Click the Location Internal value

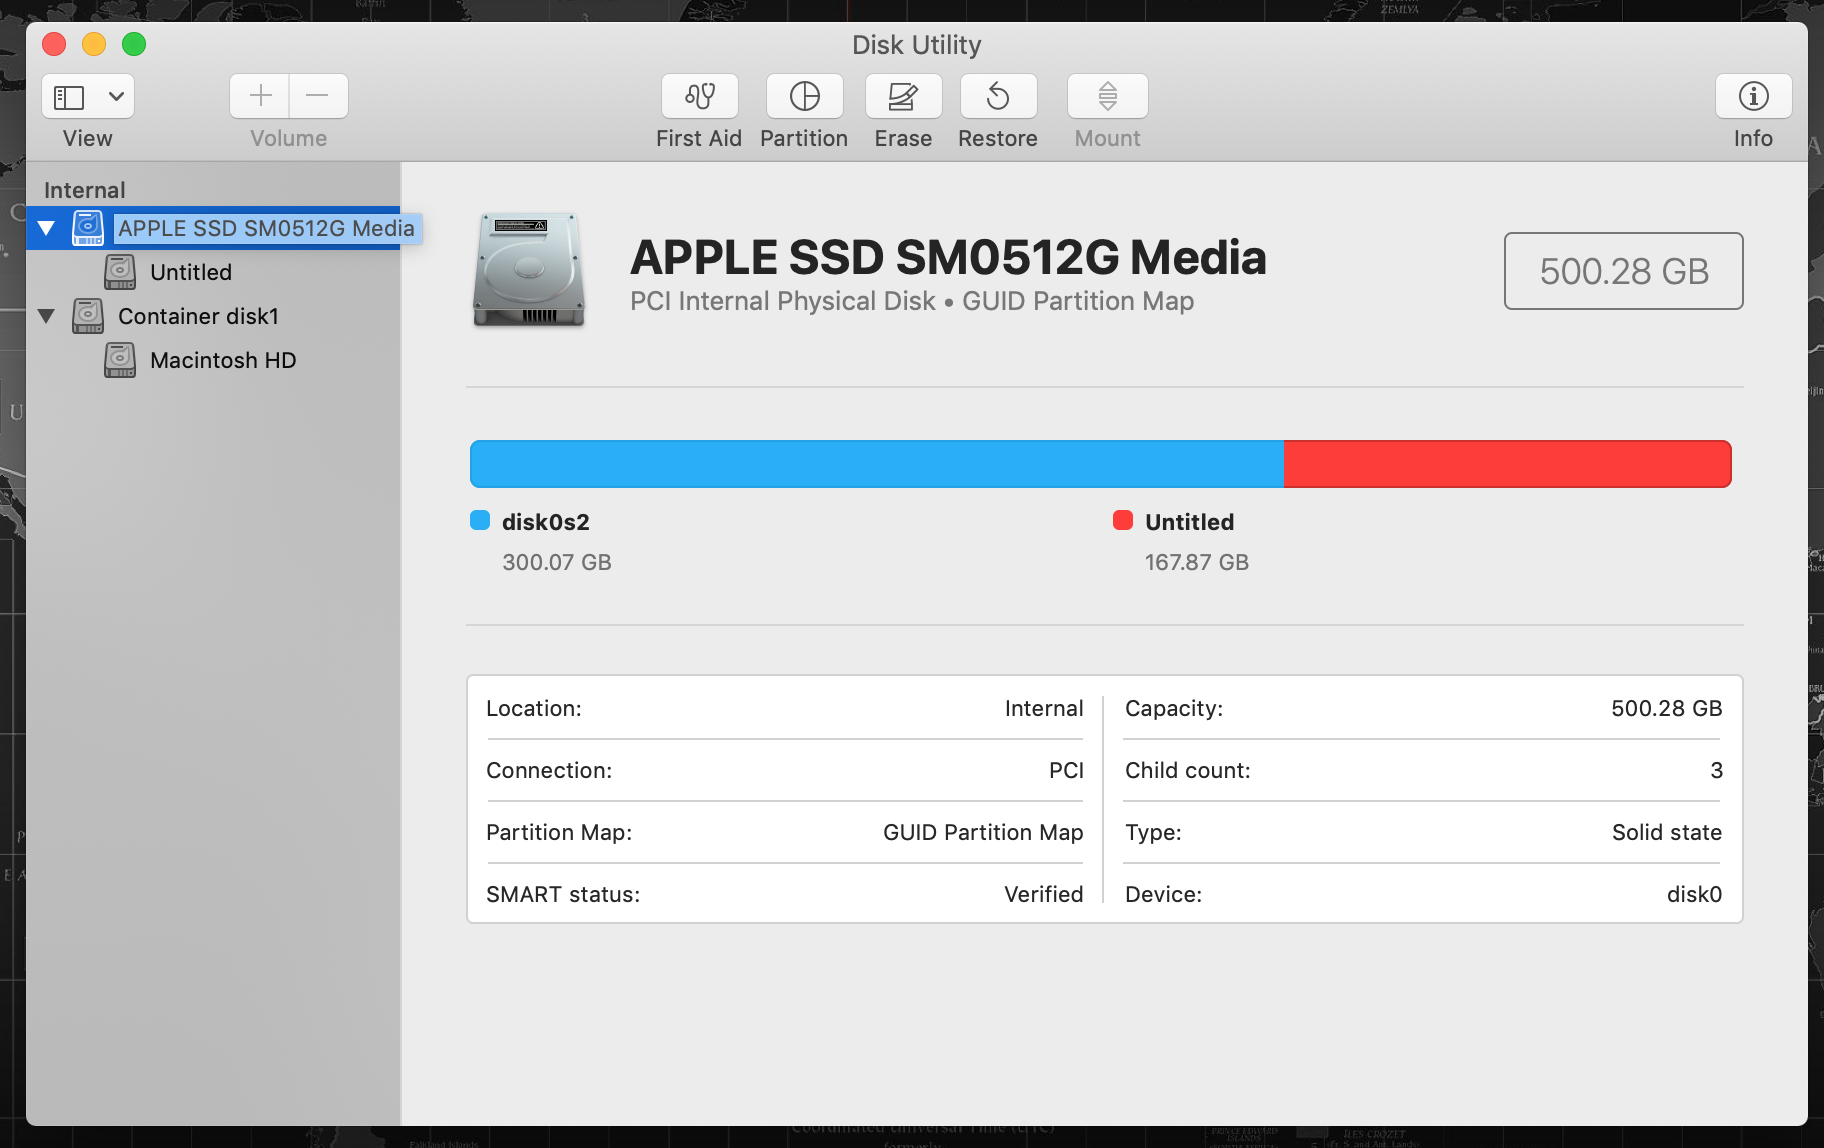(1044, 708)
